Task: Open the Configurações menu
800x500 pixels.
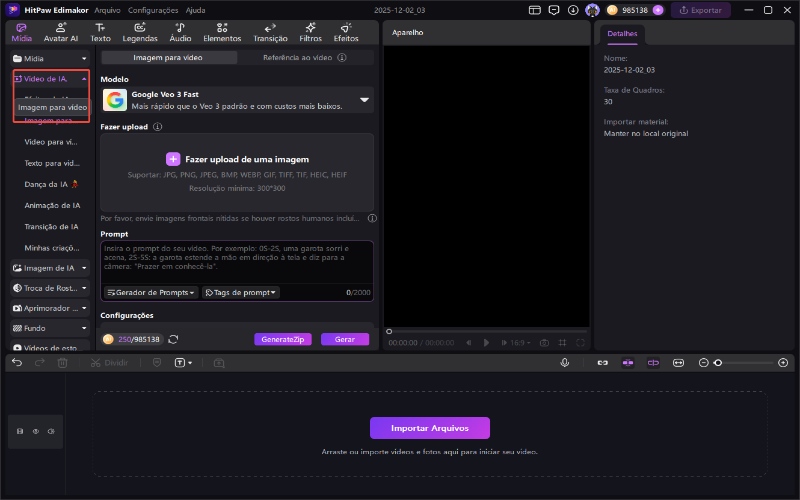Action: (x=152, y=9)
